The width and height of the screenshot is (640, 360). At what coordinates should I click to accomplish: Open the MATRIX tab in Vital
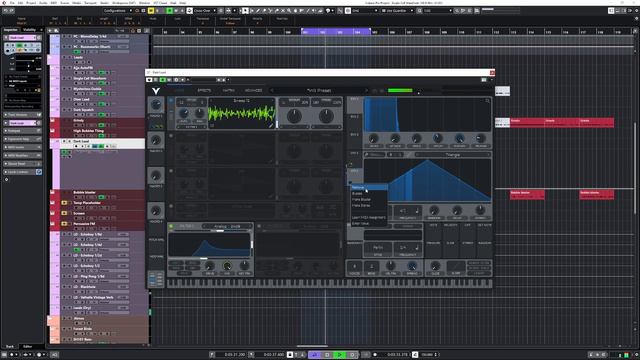229,91
